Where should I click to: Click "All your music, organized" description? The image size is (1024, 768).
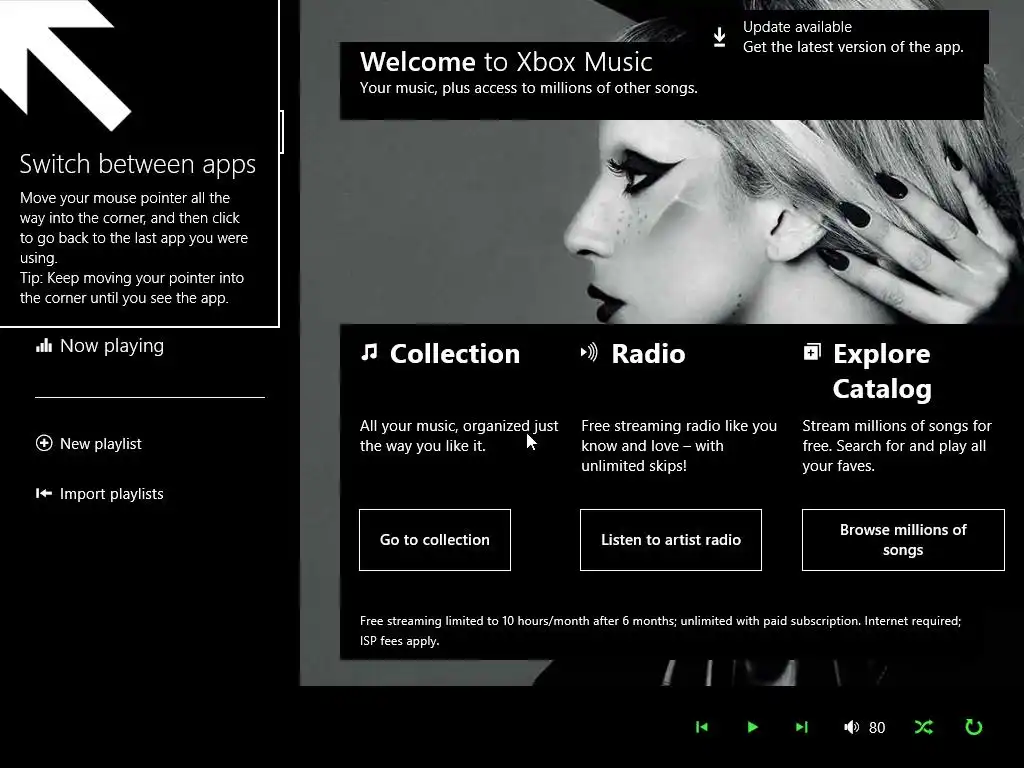click(459, 436)
